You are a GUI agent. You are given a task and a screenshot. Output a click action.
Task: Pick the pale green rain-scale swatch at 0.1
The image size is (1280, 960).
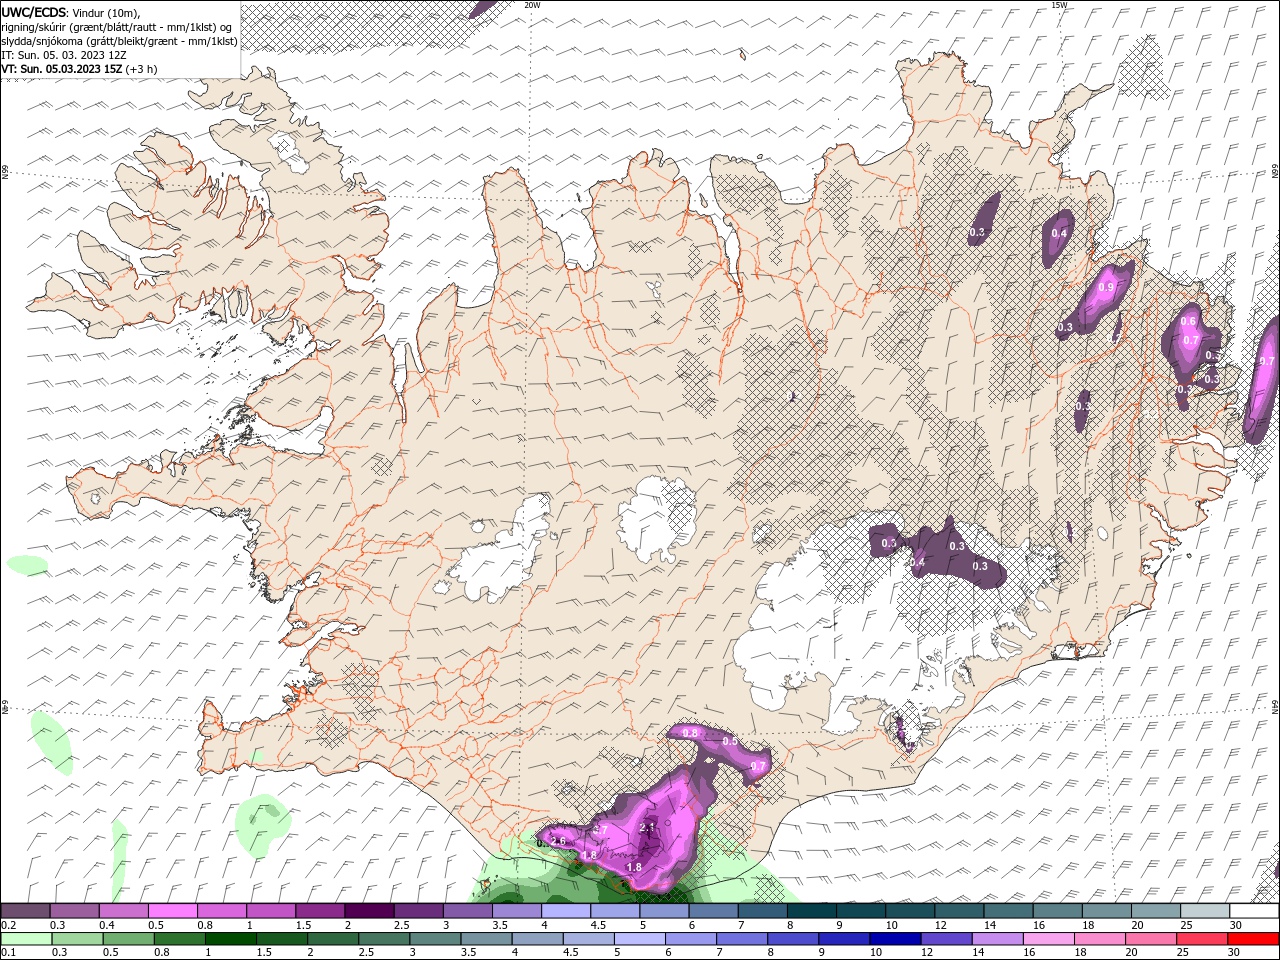[26, 939]
